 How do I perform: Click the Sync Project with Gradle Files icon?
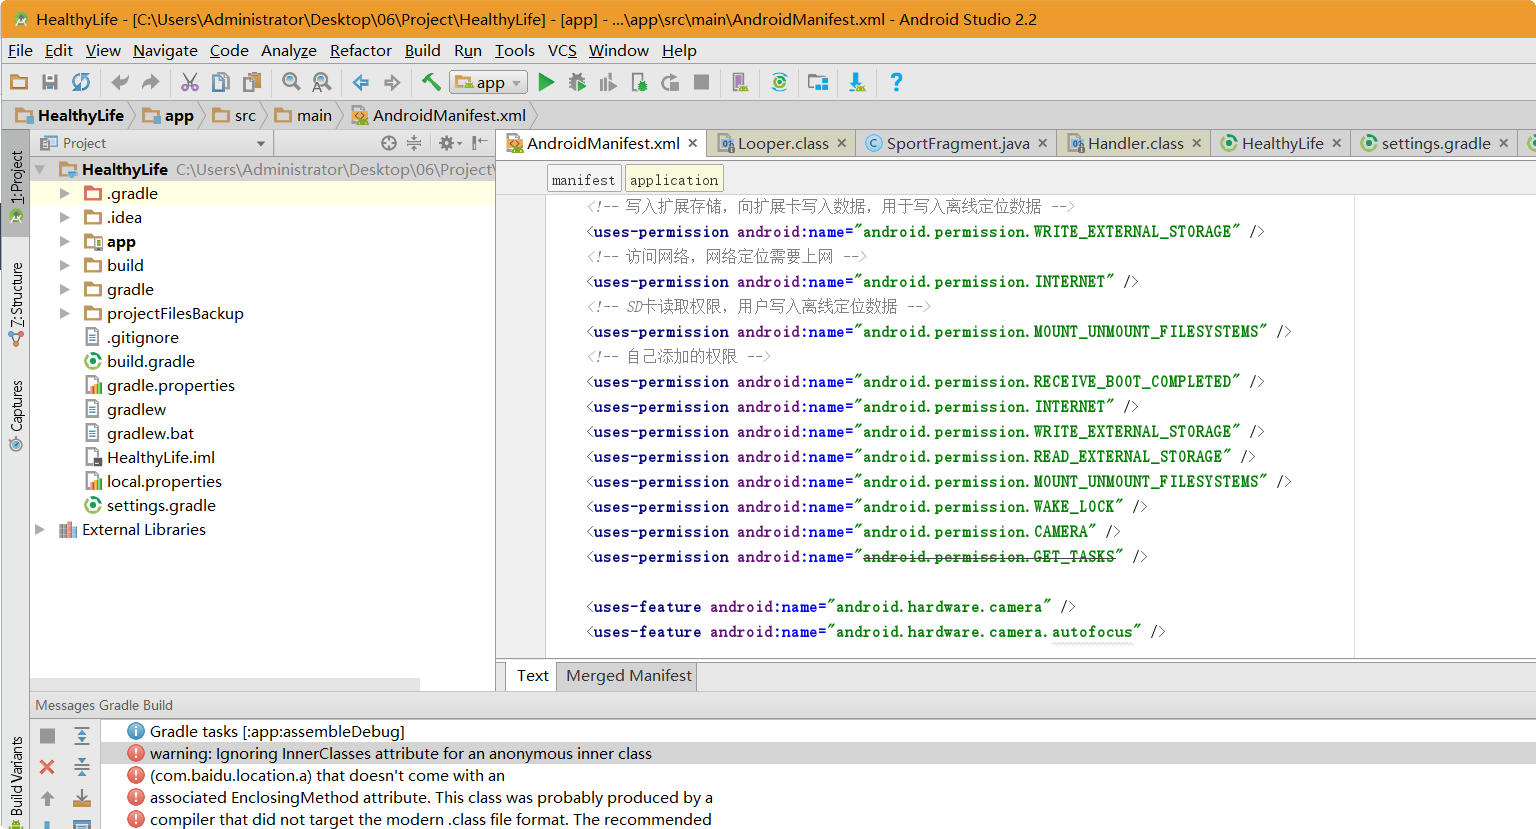pos(779,82)
